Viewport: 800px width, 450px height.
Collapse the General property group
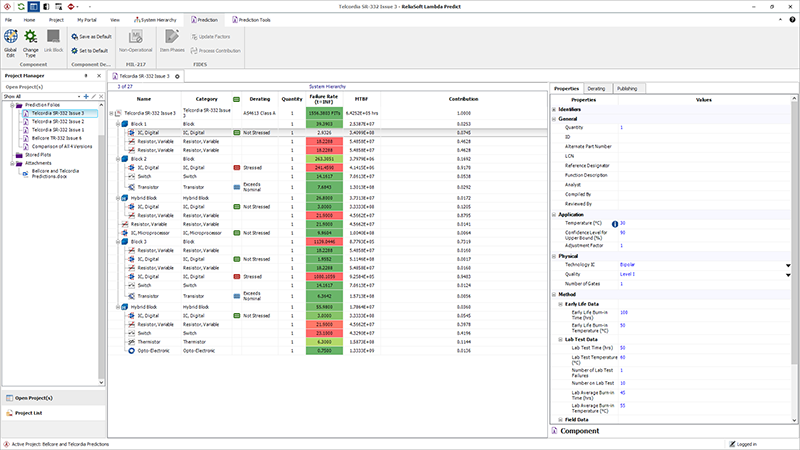coord(554,119)
